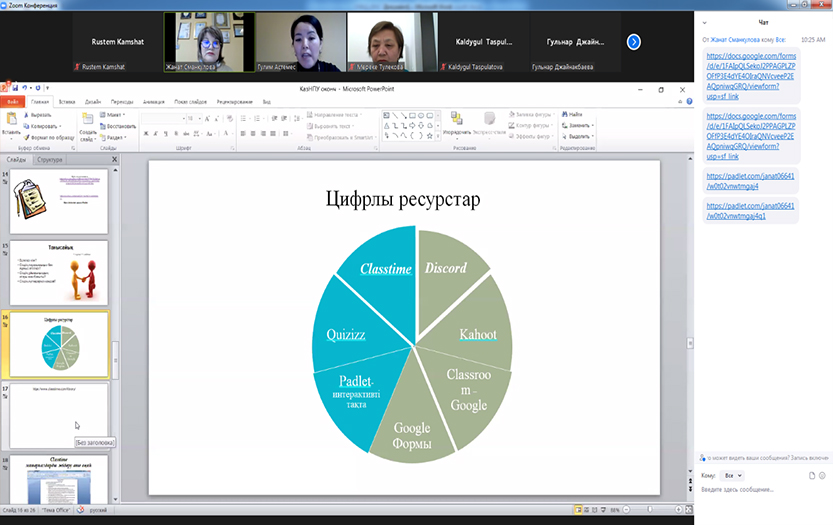The image size is (833, 525).
Task: Open the Структура pane tab
Action: coord(50,159)
